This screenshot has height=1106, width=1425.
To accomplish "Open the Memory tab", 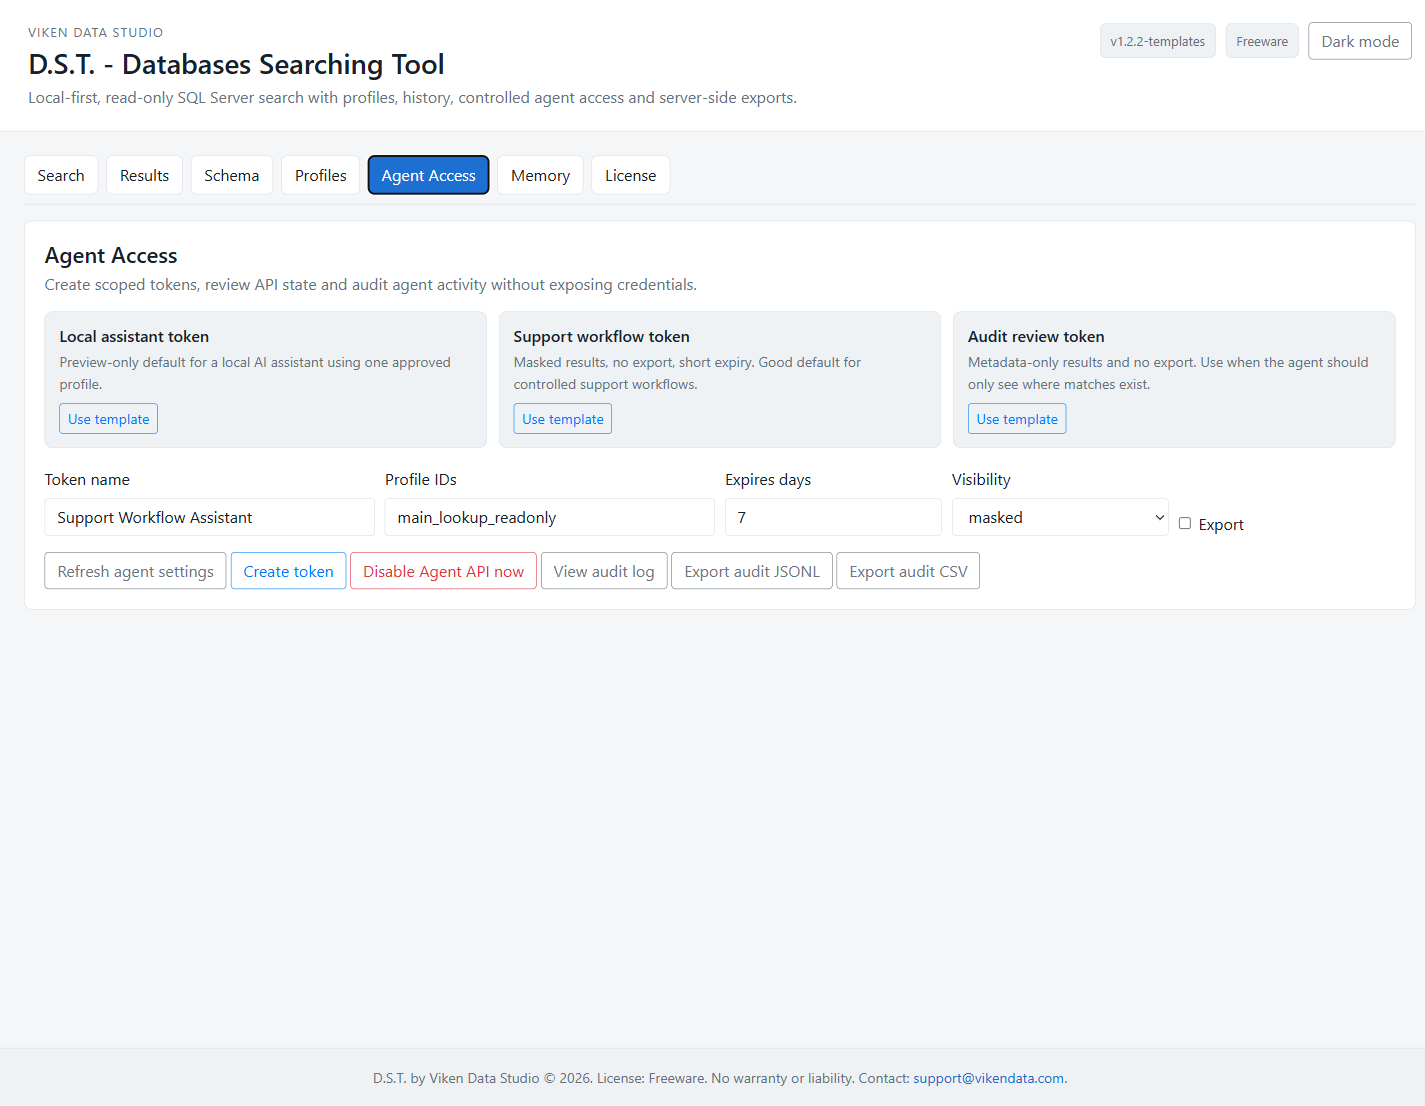I will [x=540, y=175].
